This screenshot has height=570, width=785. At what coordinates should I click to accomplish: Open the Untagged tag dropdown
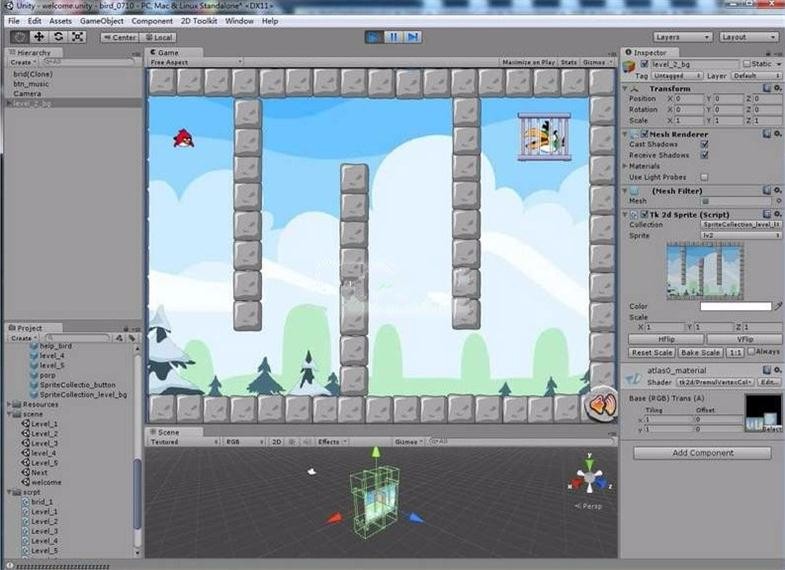click(676, 76)
